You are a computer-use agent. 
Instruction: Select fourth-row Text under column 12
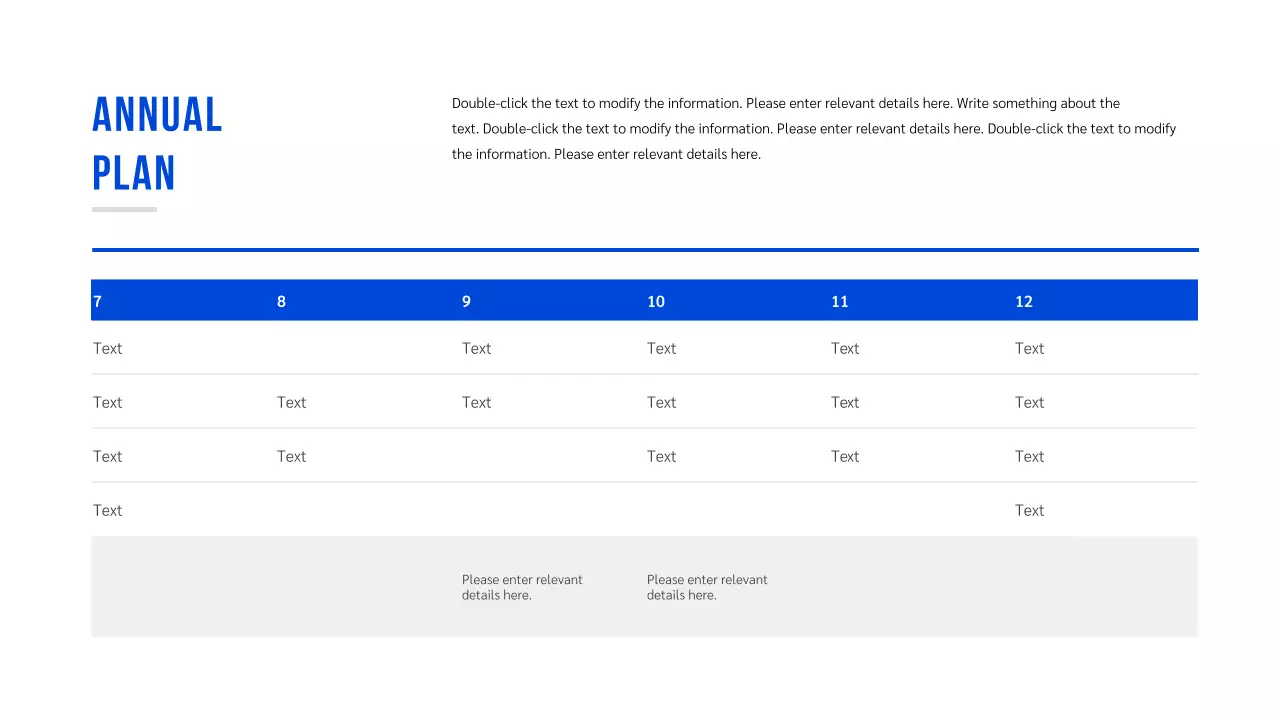coord(1029,511)
